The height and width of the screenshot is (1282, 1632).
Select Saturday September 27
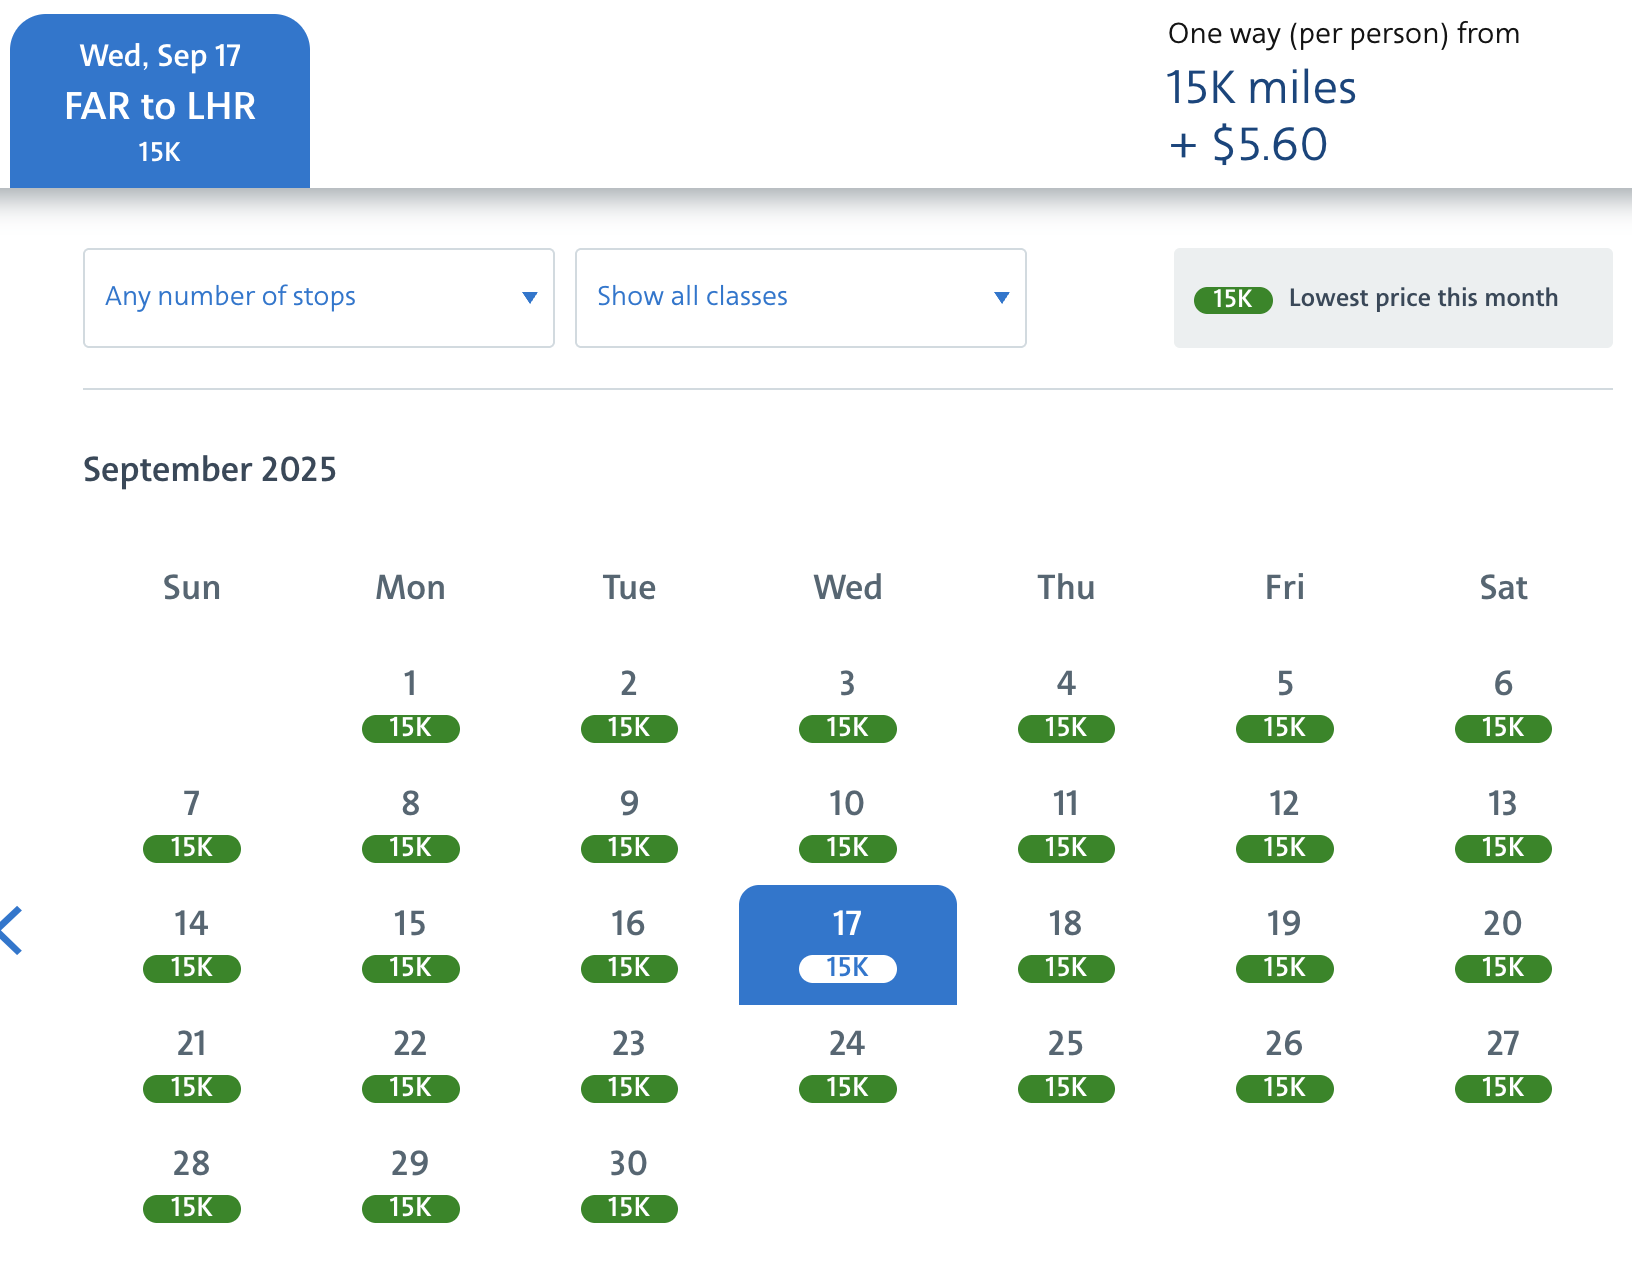coord(1503,1065)
